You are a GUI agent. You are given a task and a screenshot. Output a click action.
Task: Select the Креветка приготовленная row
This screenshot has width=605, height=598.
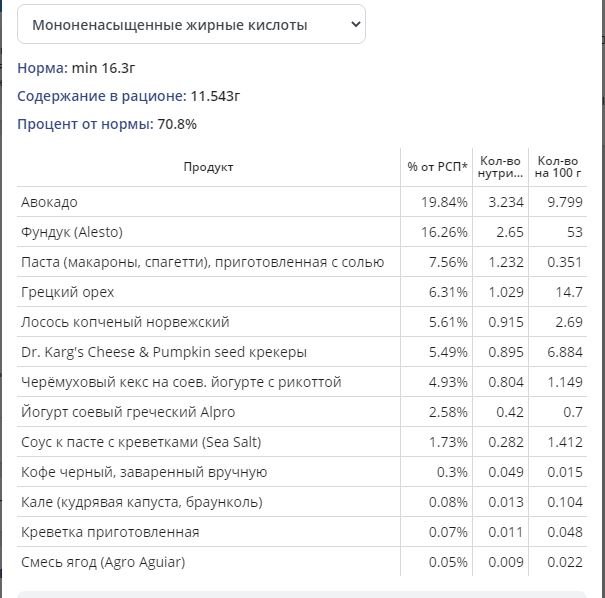tap(302, 532)
